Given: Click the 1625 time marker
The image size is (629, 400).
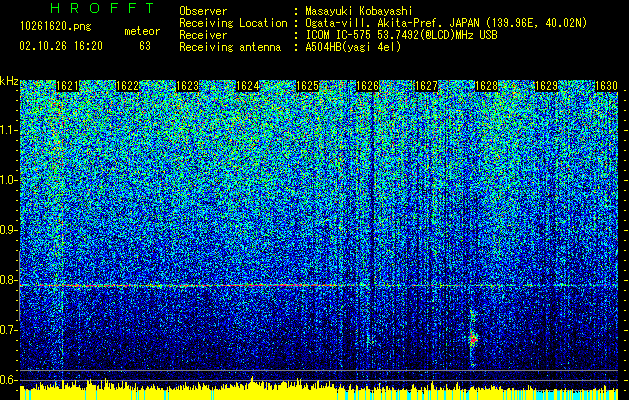Looking at the screenshot, I should [x=307, y=86].
